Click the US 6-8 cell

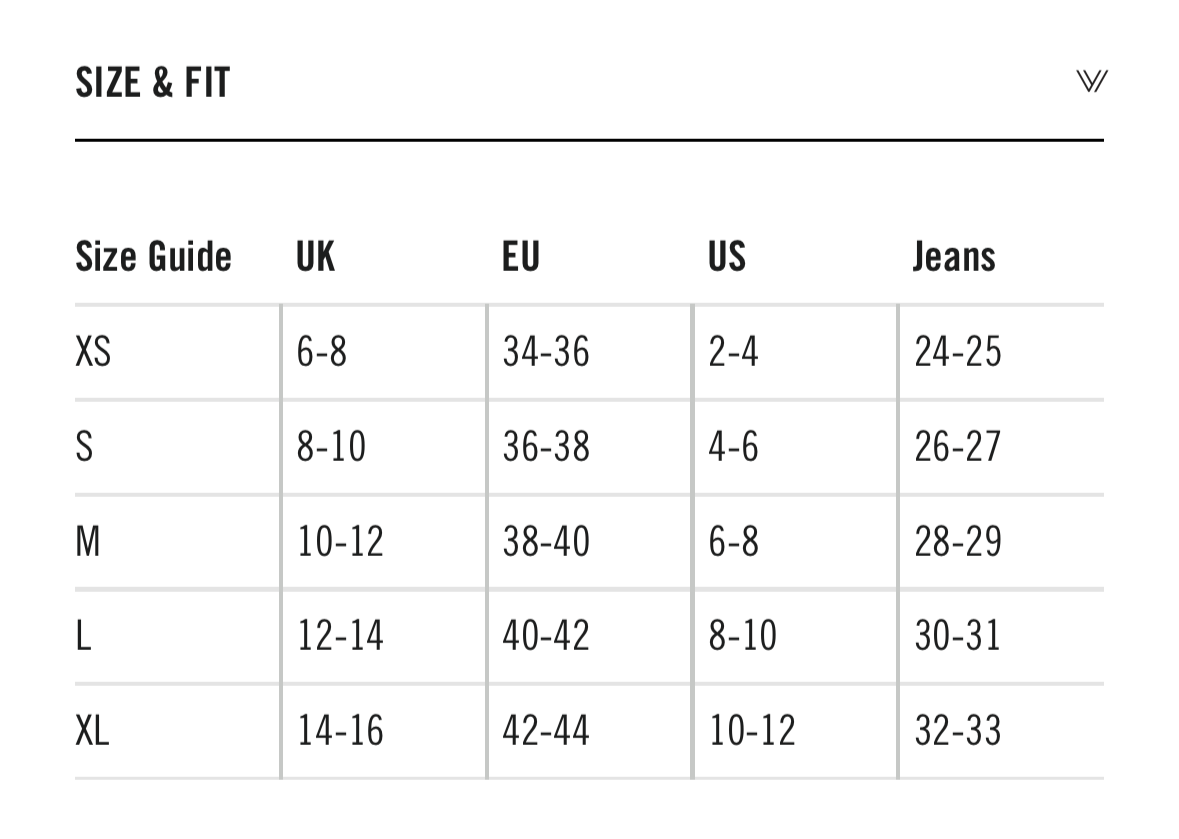733,541
